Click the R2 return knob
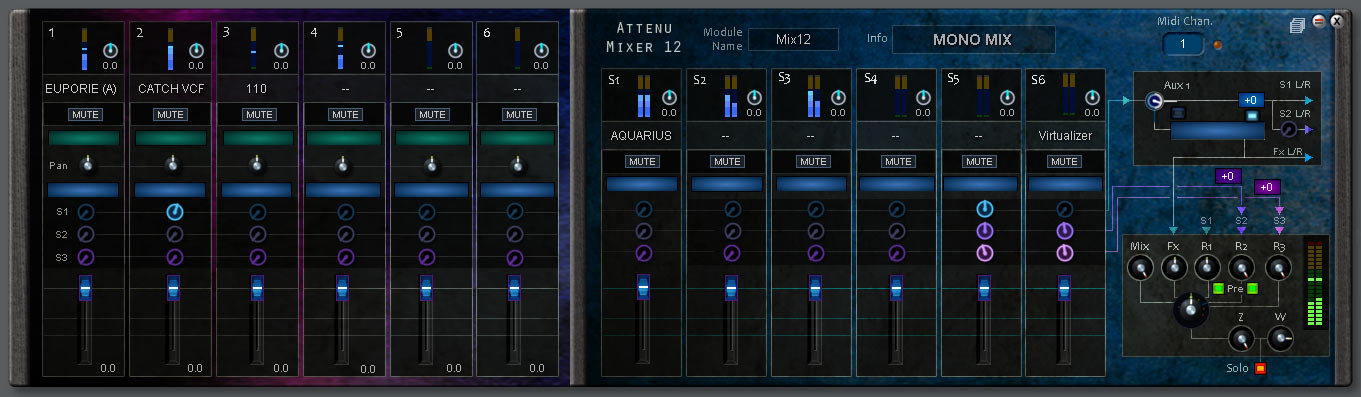Viewport: 1361px width, 397px height. click(x=1242, y=268)
